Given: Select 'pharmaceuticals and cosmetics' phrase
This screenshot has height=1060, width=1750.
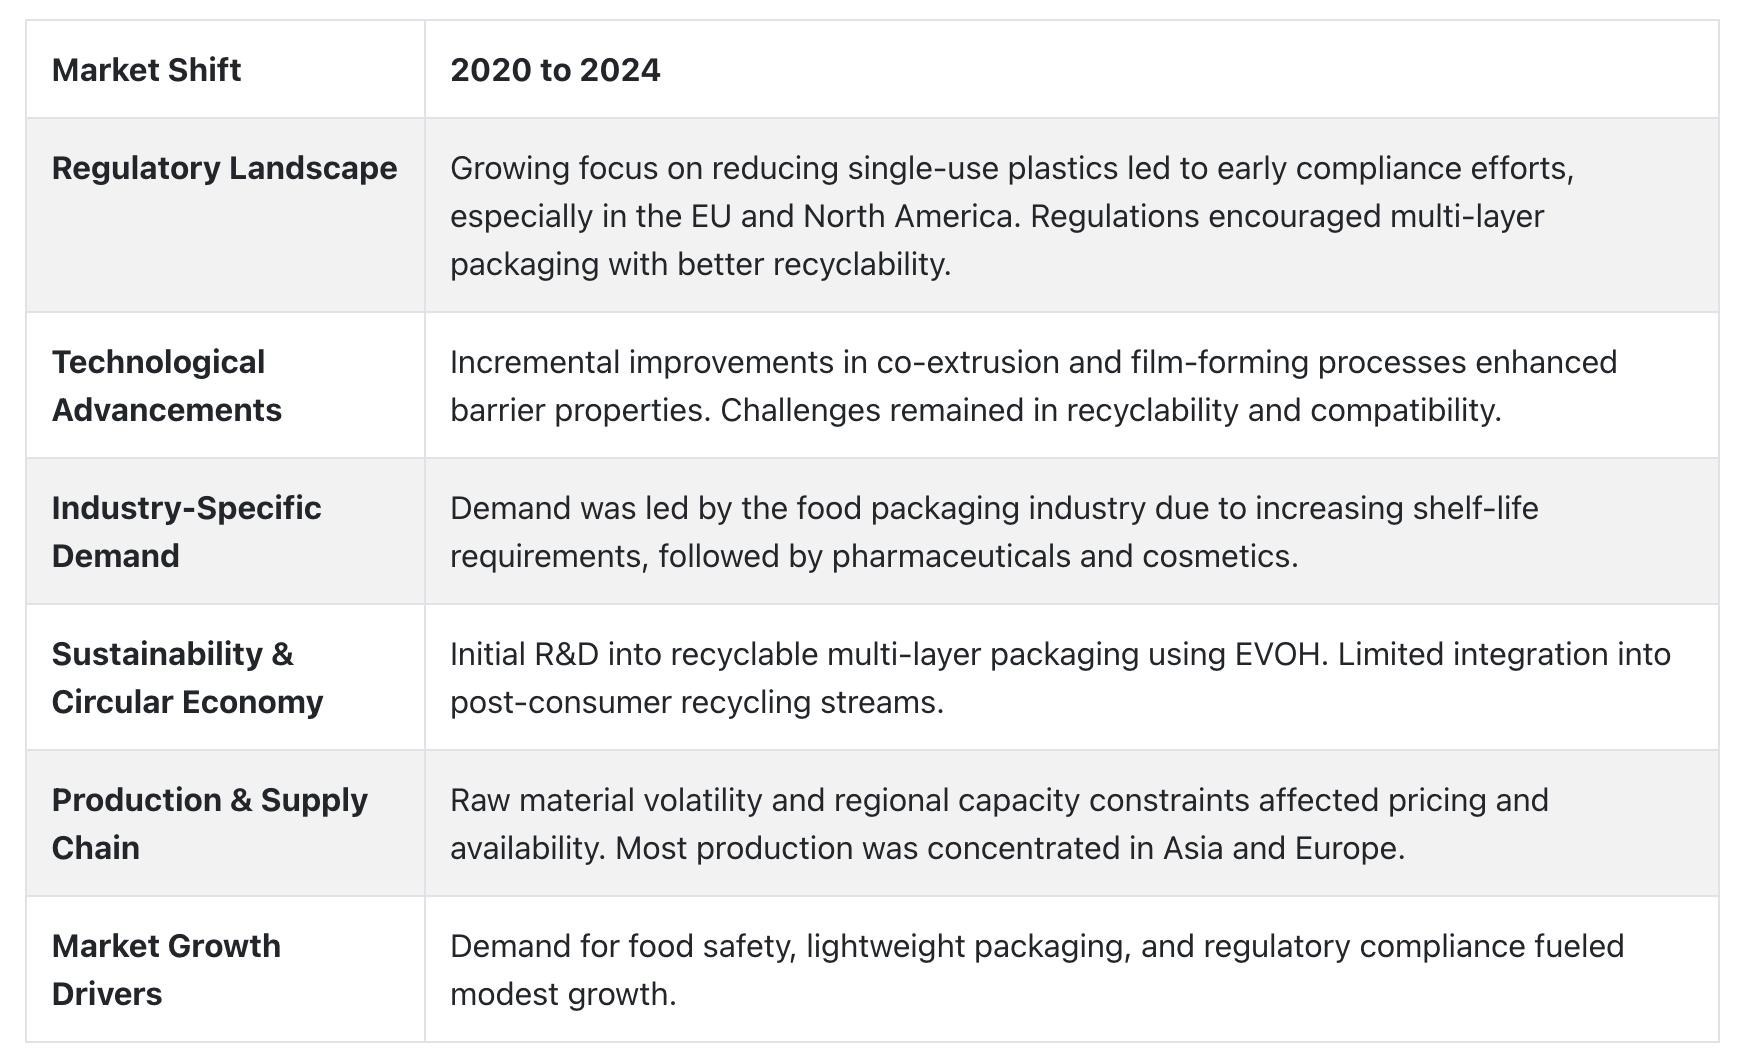Looking at the screenshot, I should tap(1065, 556).
